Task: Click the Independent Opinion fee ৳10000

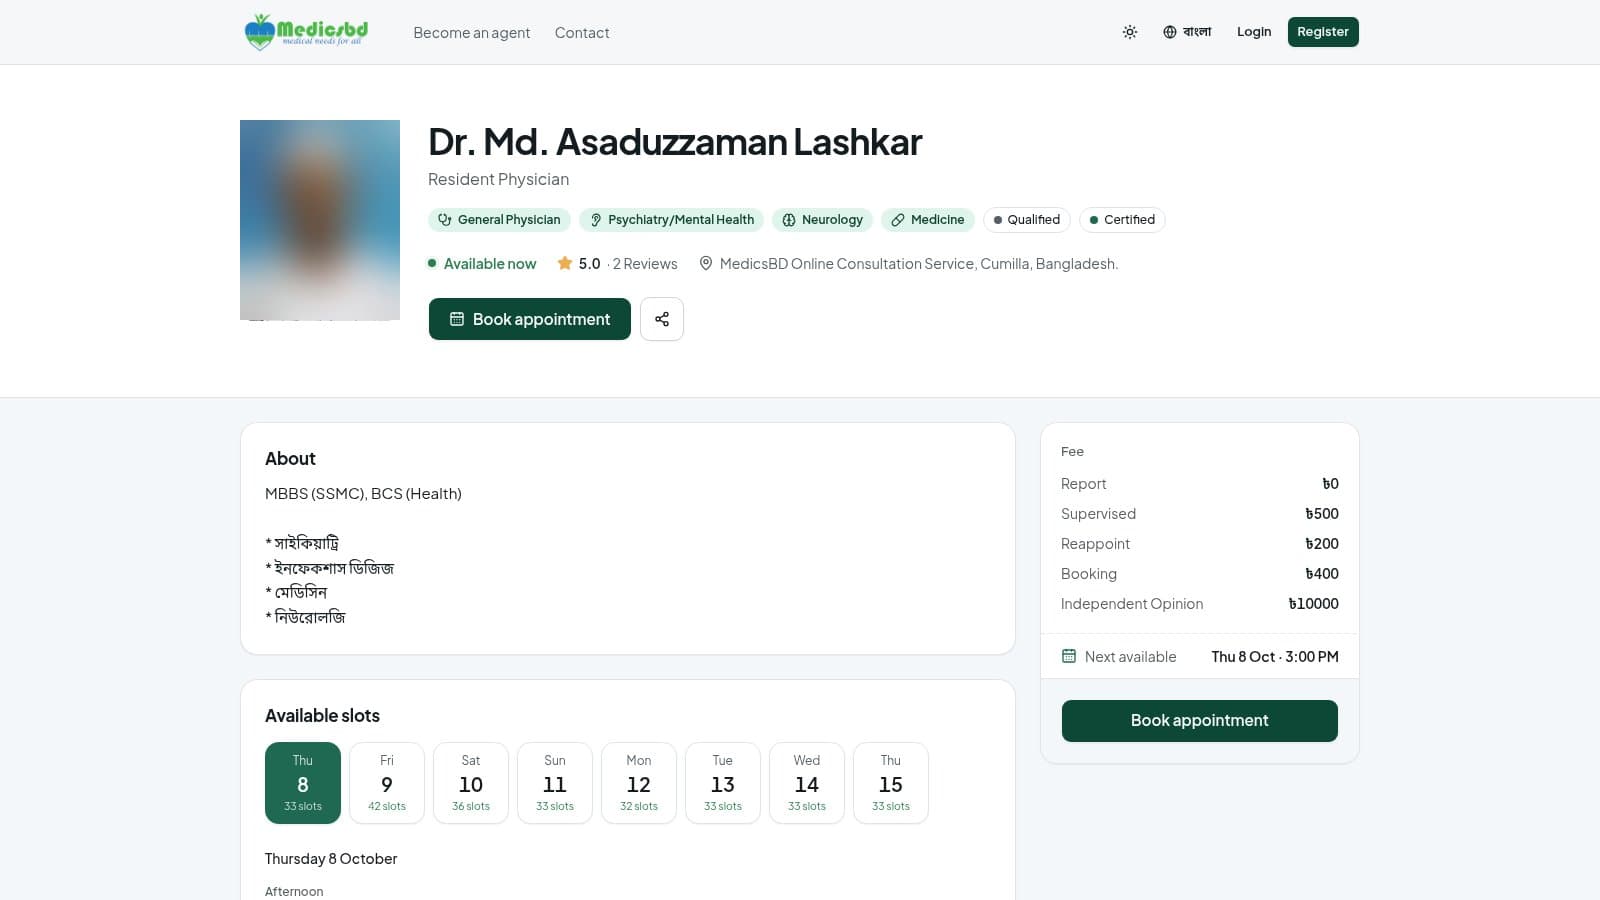Action: pyautogui.click(x=1313, y=604)
